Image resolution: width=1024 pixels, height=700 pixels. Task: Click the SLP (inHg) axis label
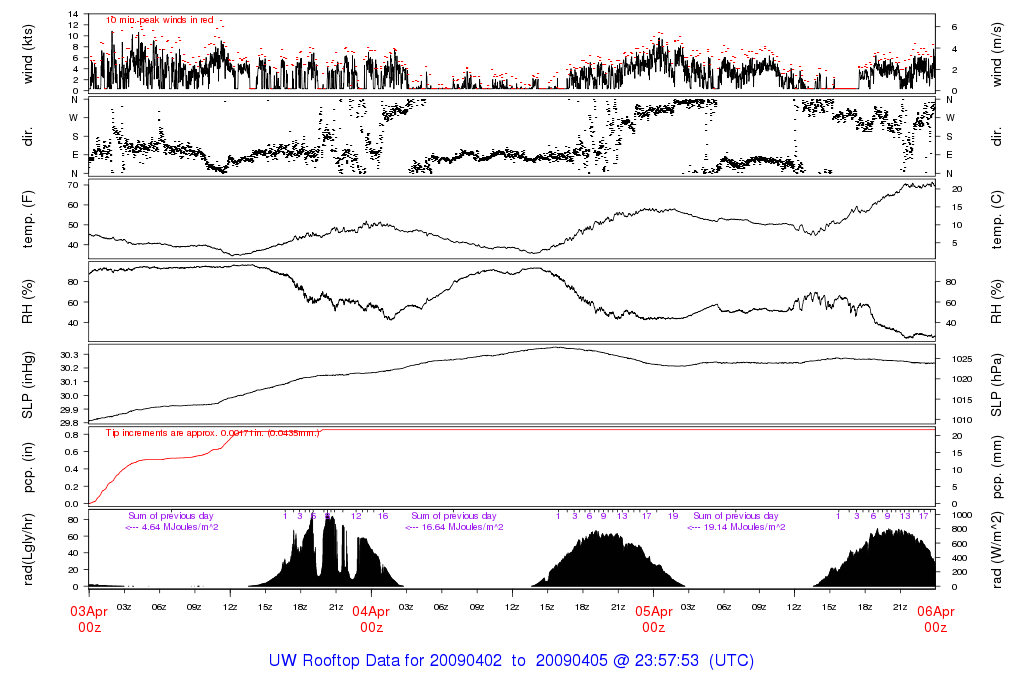(x=27, y=385)
